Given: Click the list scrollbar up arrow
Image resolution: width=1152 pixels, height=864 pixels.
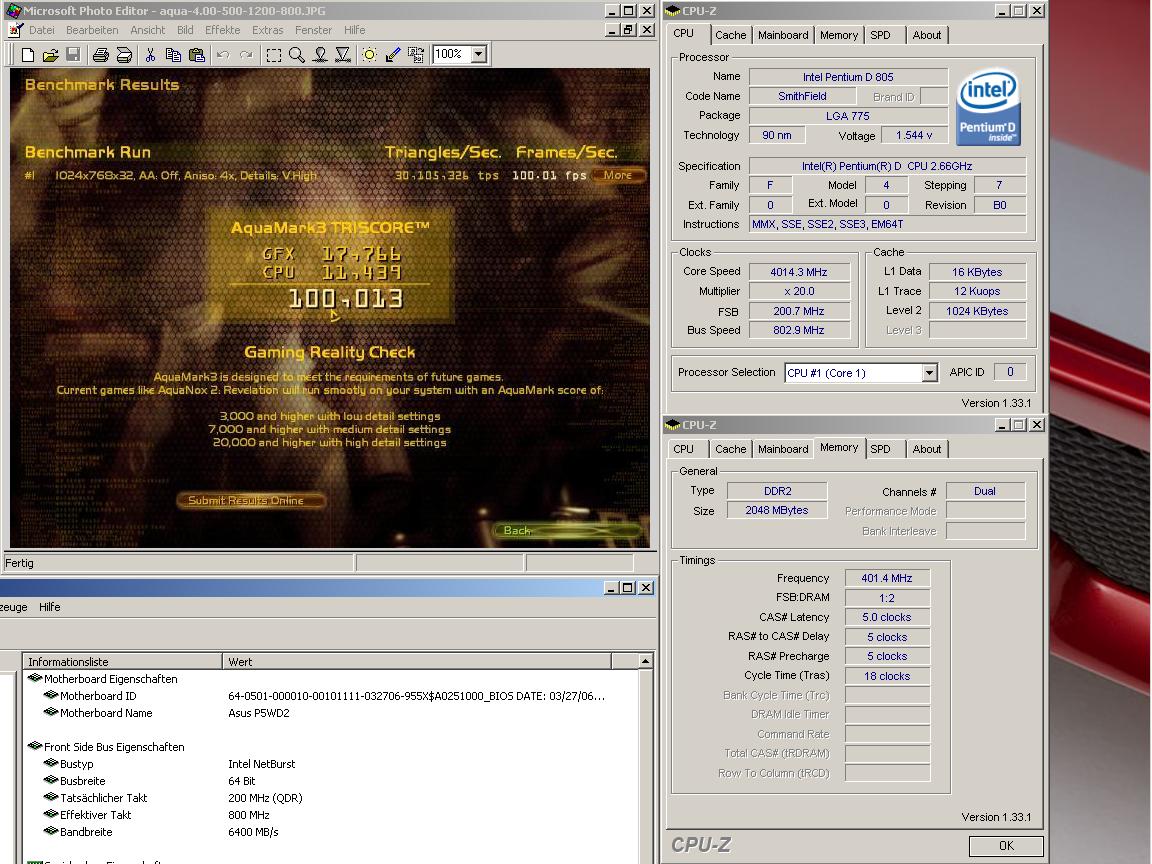Looking at the screenshot, I should [x=645, y=661].
